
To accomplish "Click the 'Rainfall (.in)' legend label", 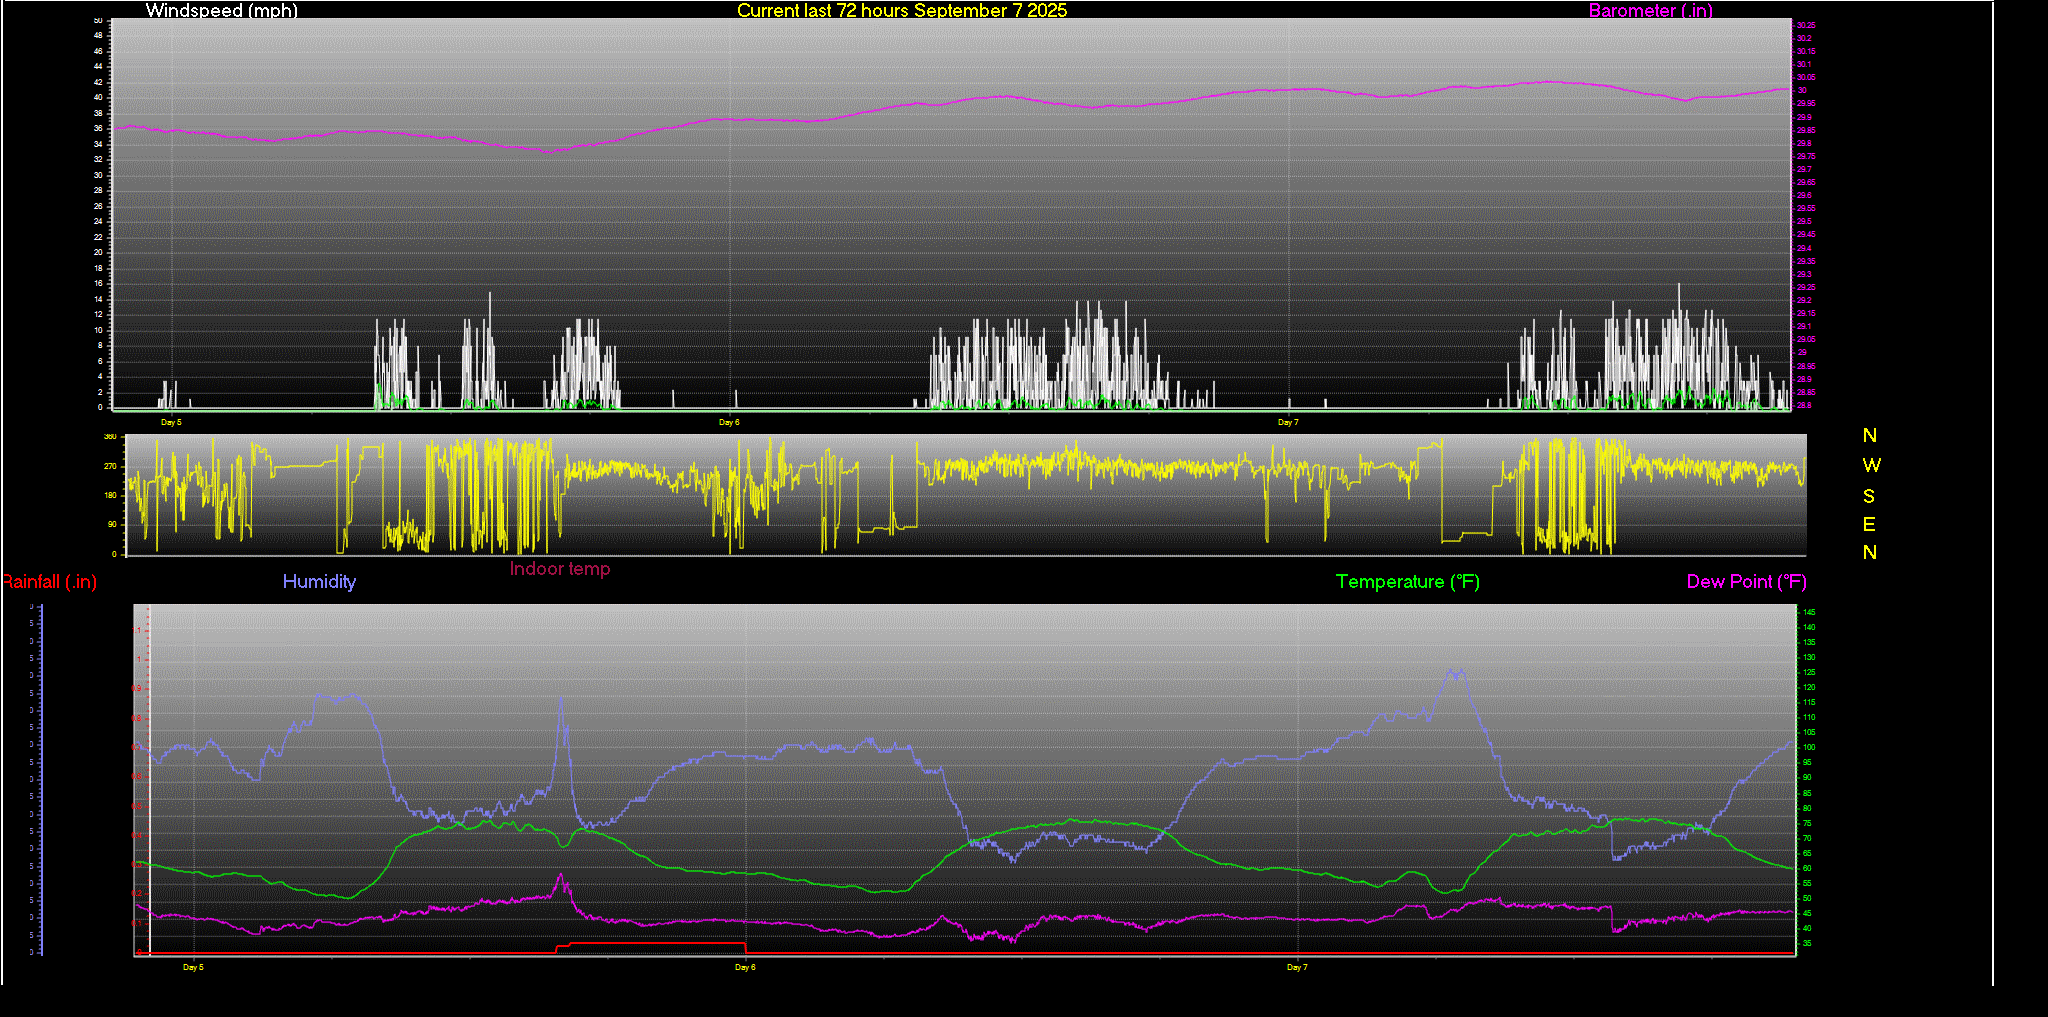I will (49, 581).
